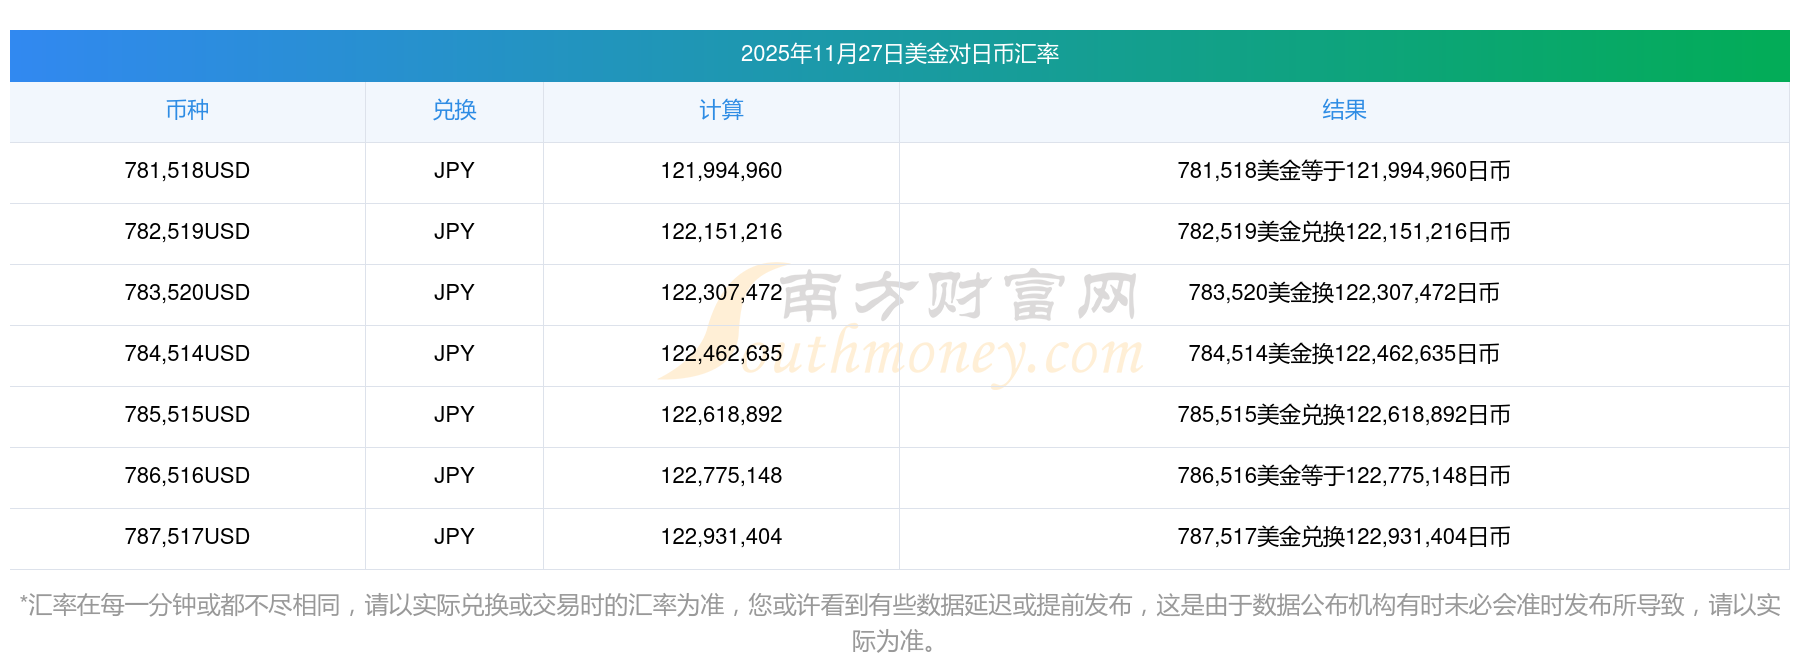Click JPY in the 786,516USD row
This screenshot has height=672, width=1800.
(454, 476)
